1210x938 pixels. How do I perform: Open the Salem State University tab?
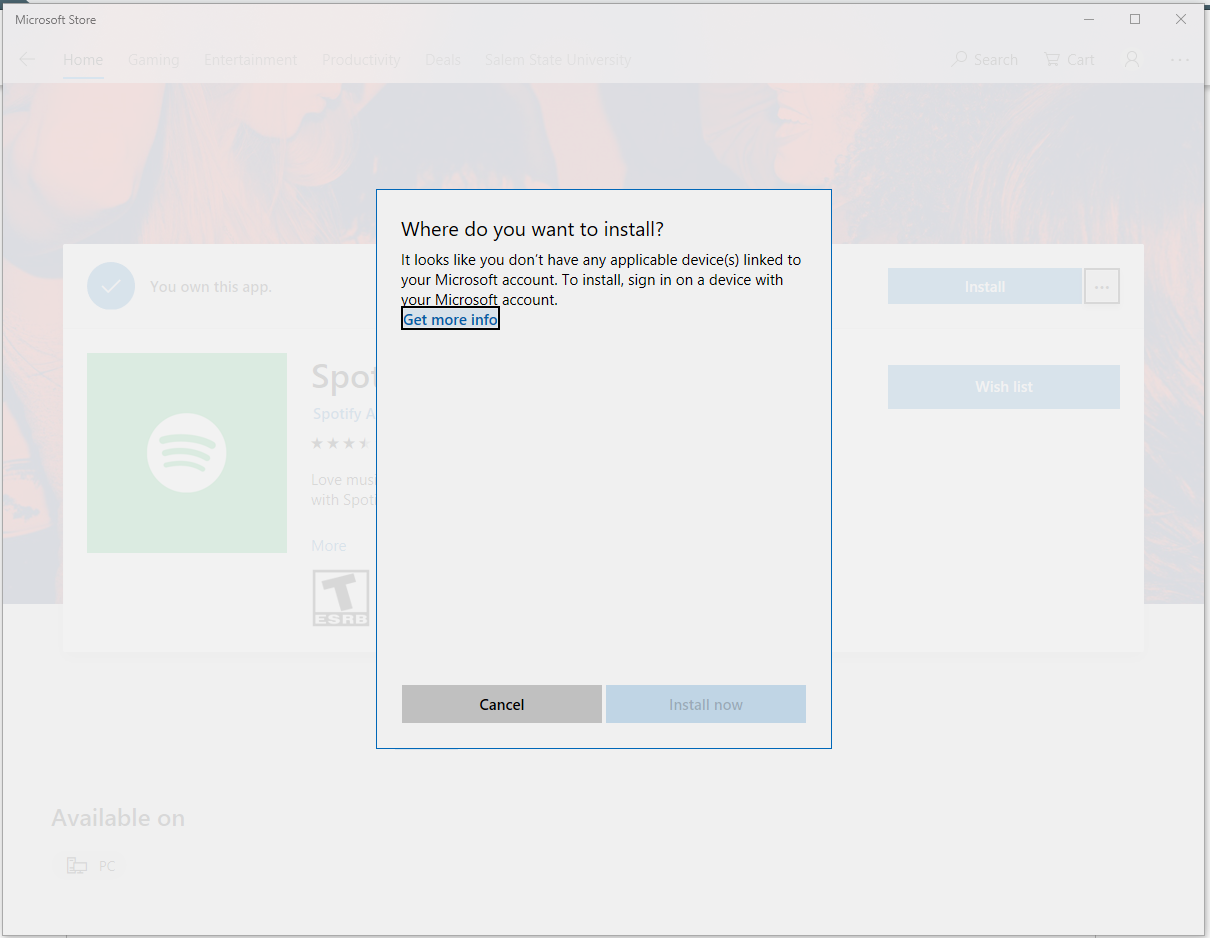558,60
